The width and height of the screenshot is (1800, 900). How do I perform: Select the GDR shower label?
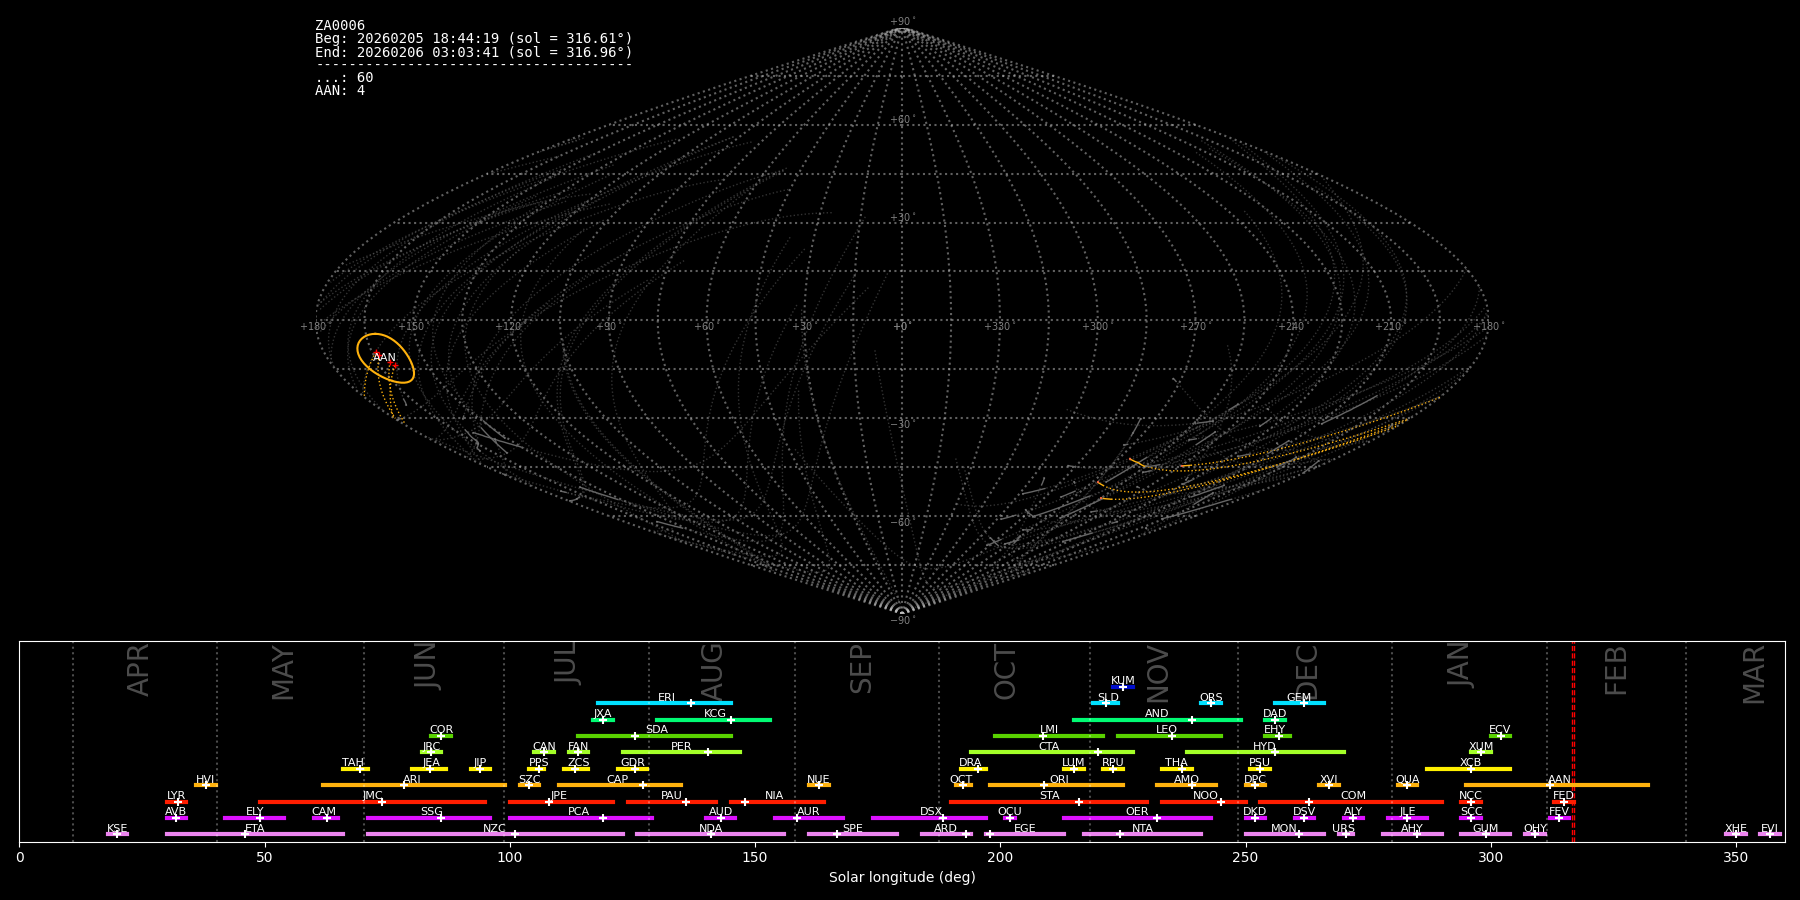point(633,763)
